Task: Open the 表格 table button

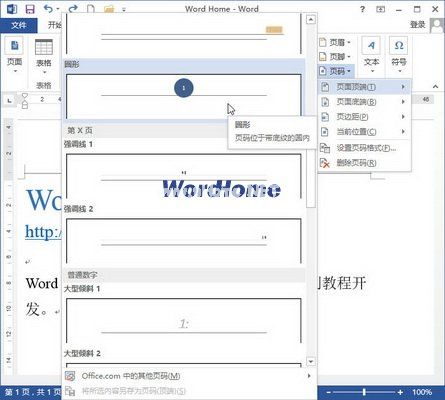Action: tap(44, 57)
